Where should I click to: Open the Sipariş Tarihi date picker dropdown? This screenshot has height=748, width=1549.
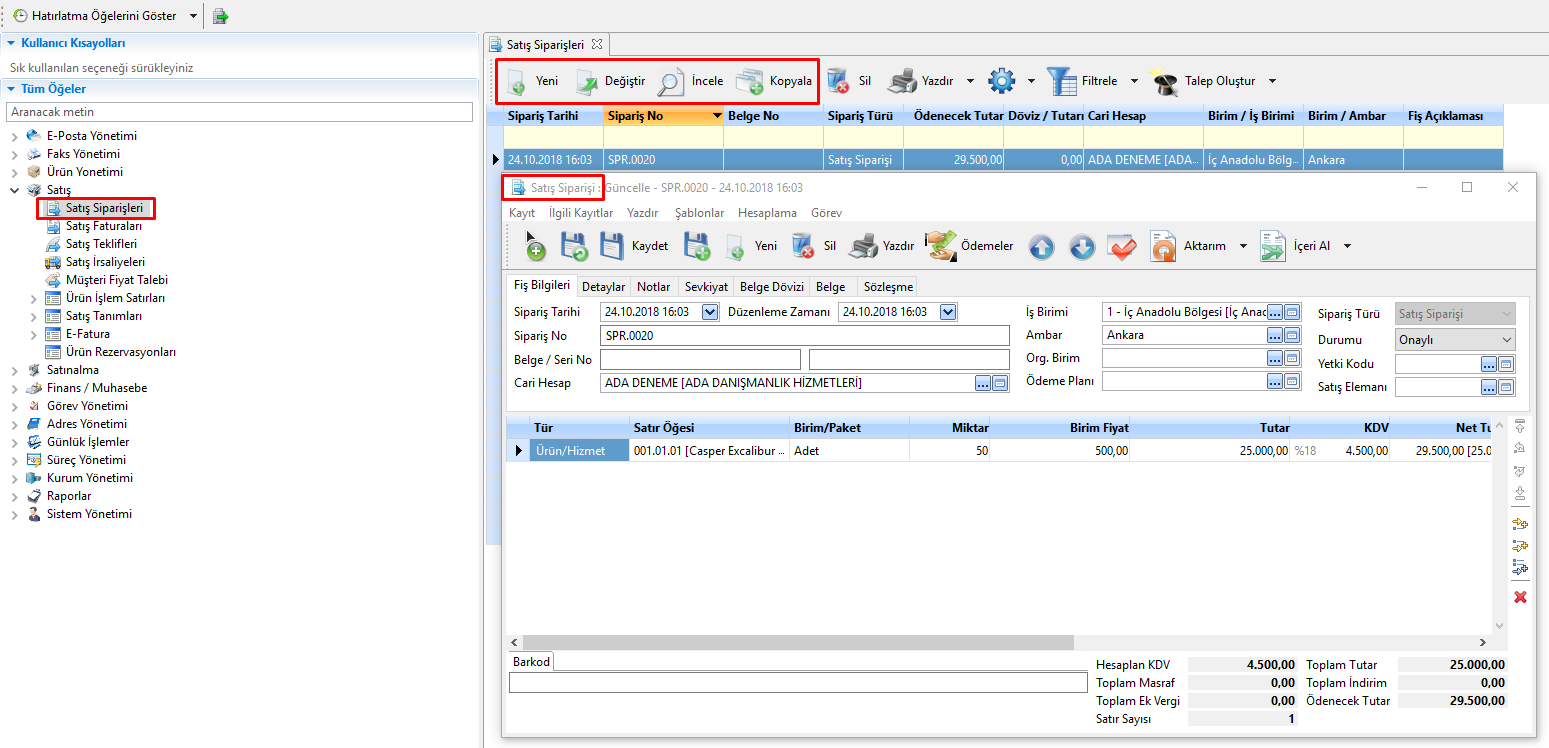pos(710,312)
